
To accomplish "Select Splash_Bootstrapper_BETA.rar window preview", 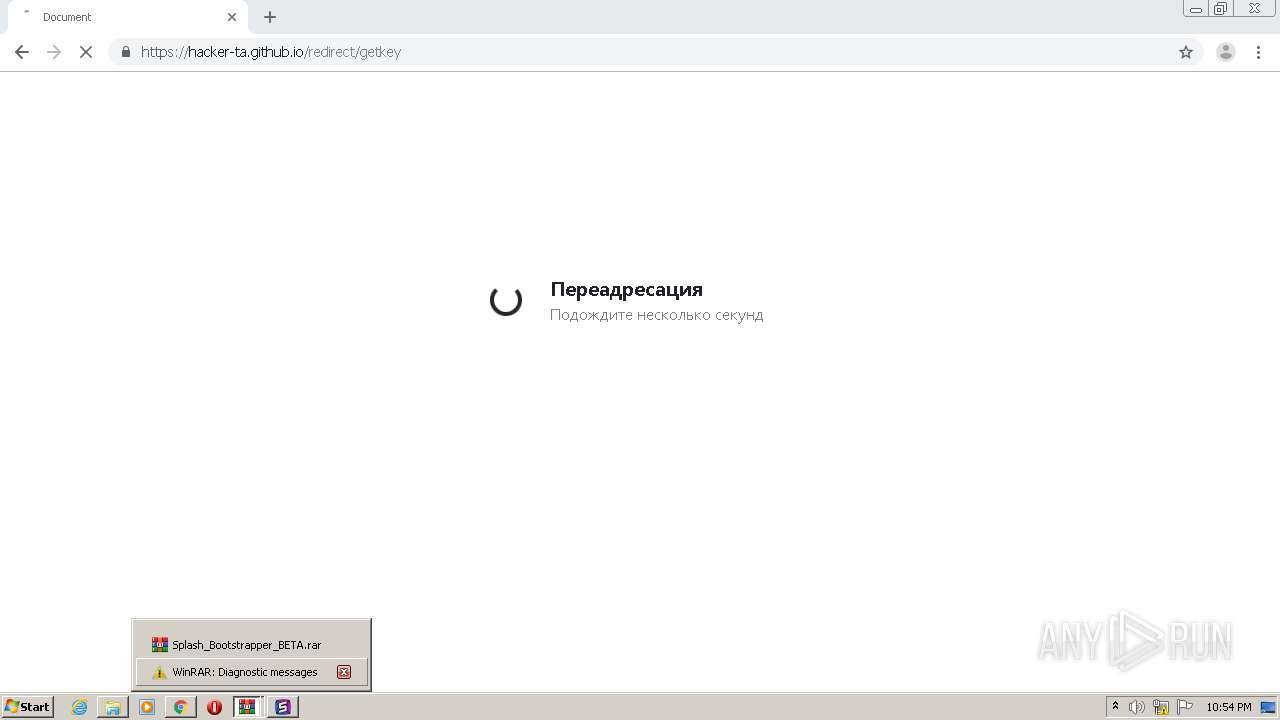I will 251,645.
